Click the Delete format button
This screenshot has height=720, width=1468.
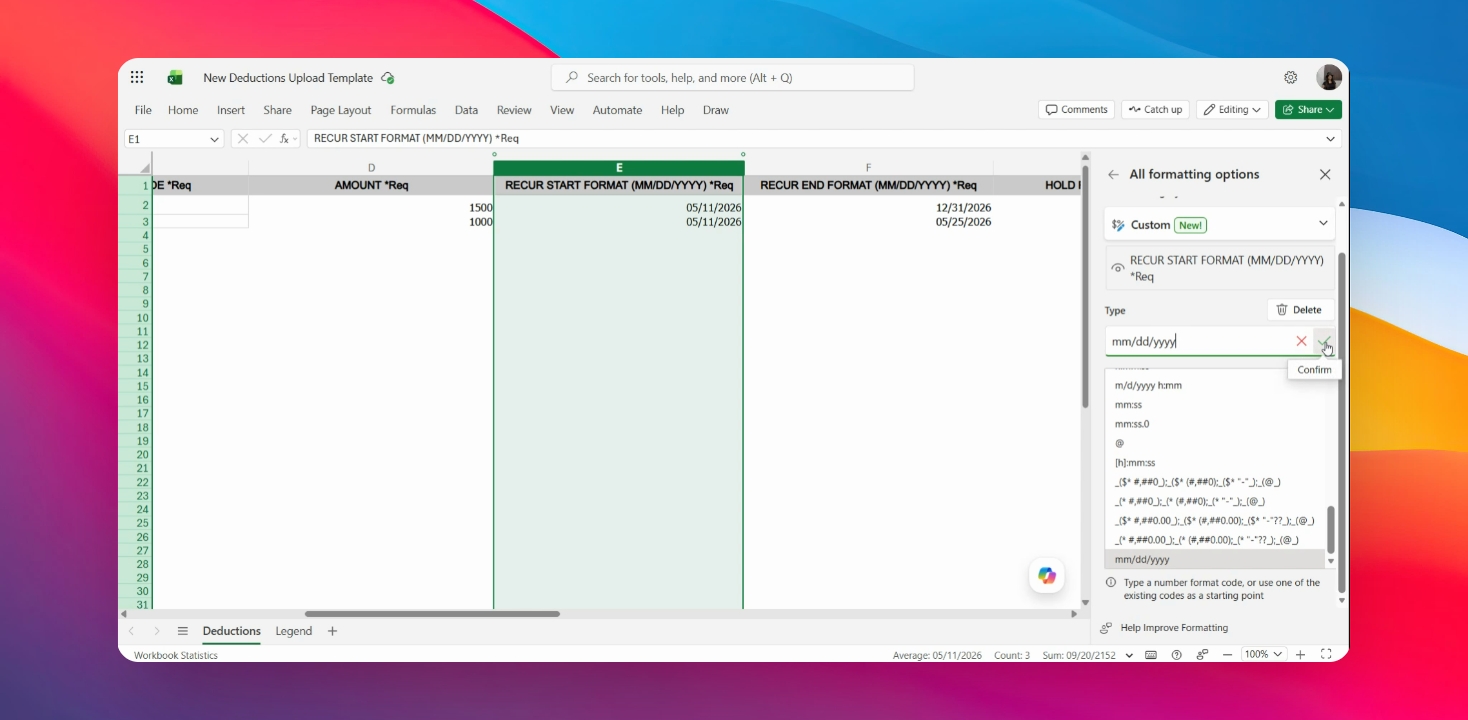pos(1300,310)
